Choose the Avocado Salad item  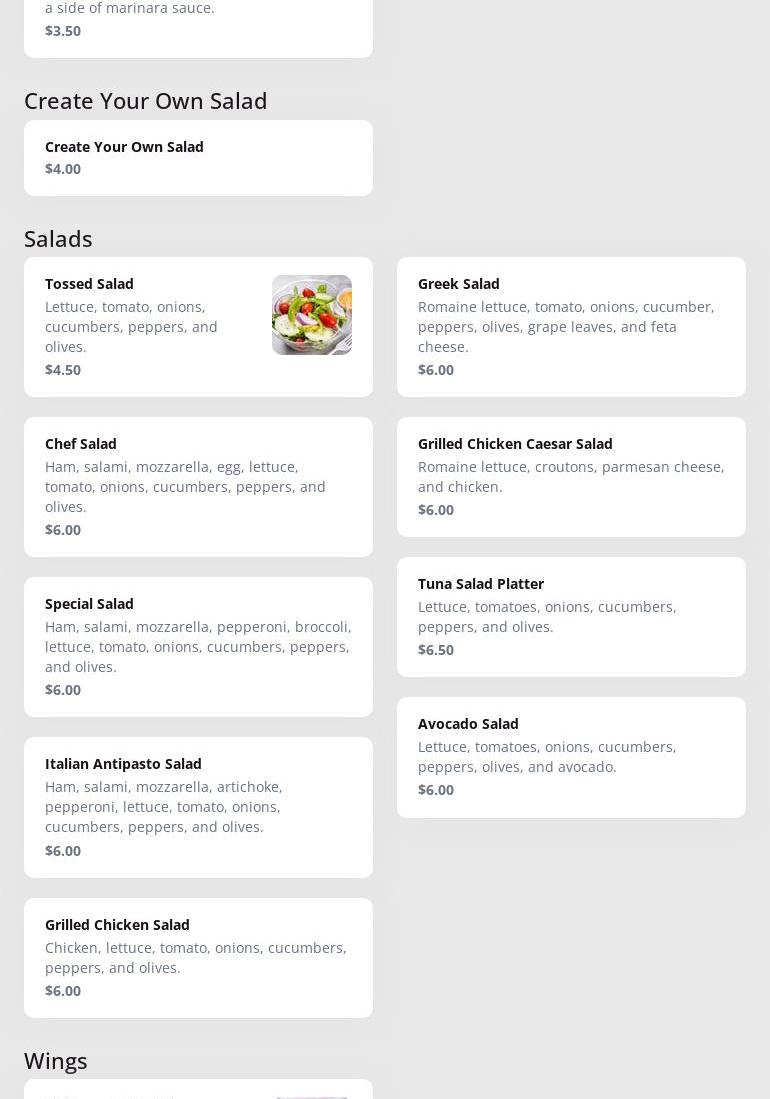pyautogui.click(x=468, y=724)
